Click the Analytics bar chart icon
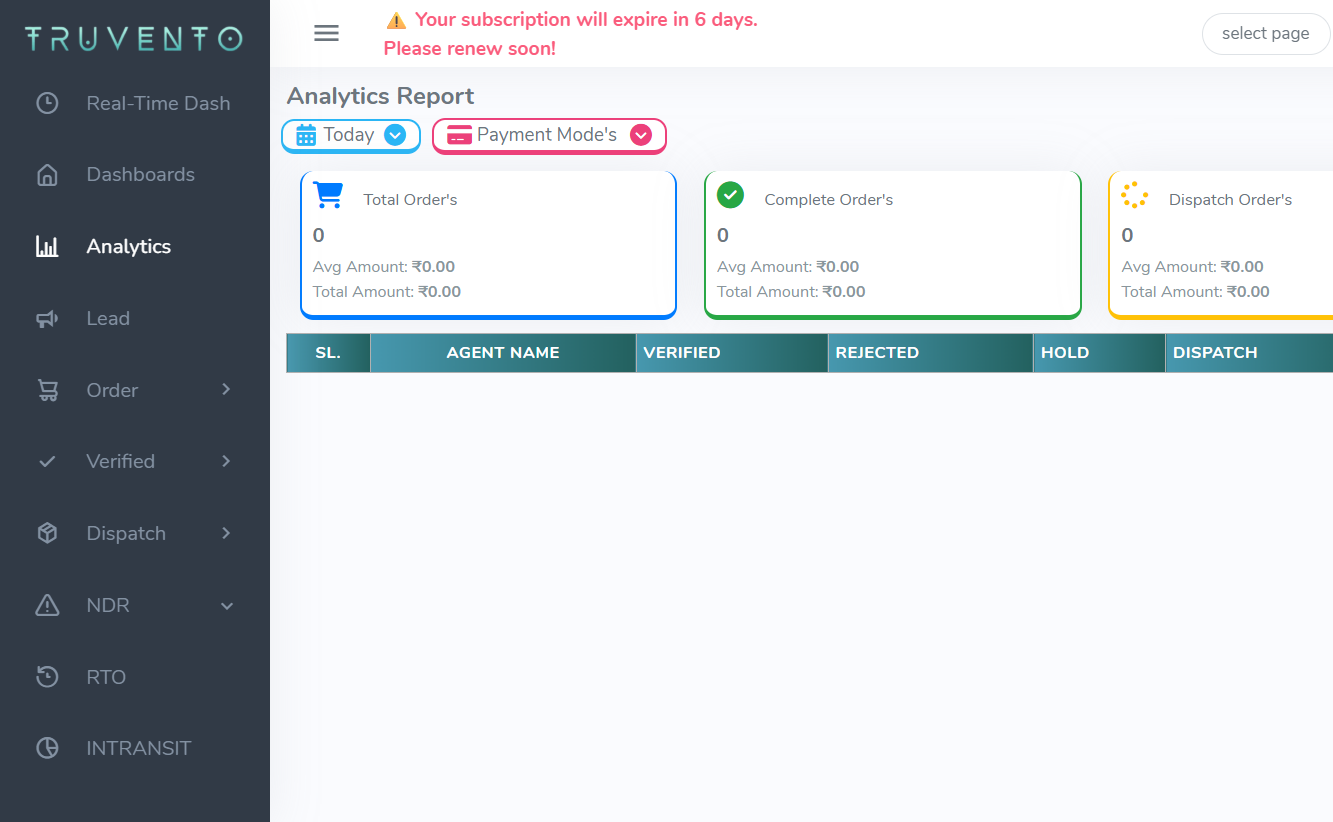 [x=47, y=247]
